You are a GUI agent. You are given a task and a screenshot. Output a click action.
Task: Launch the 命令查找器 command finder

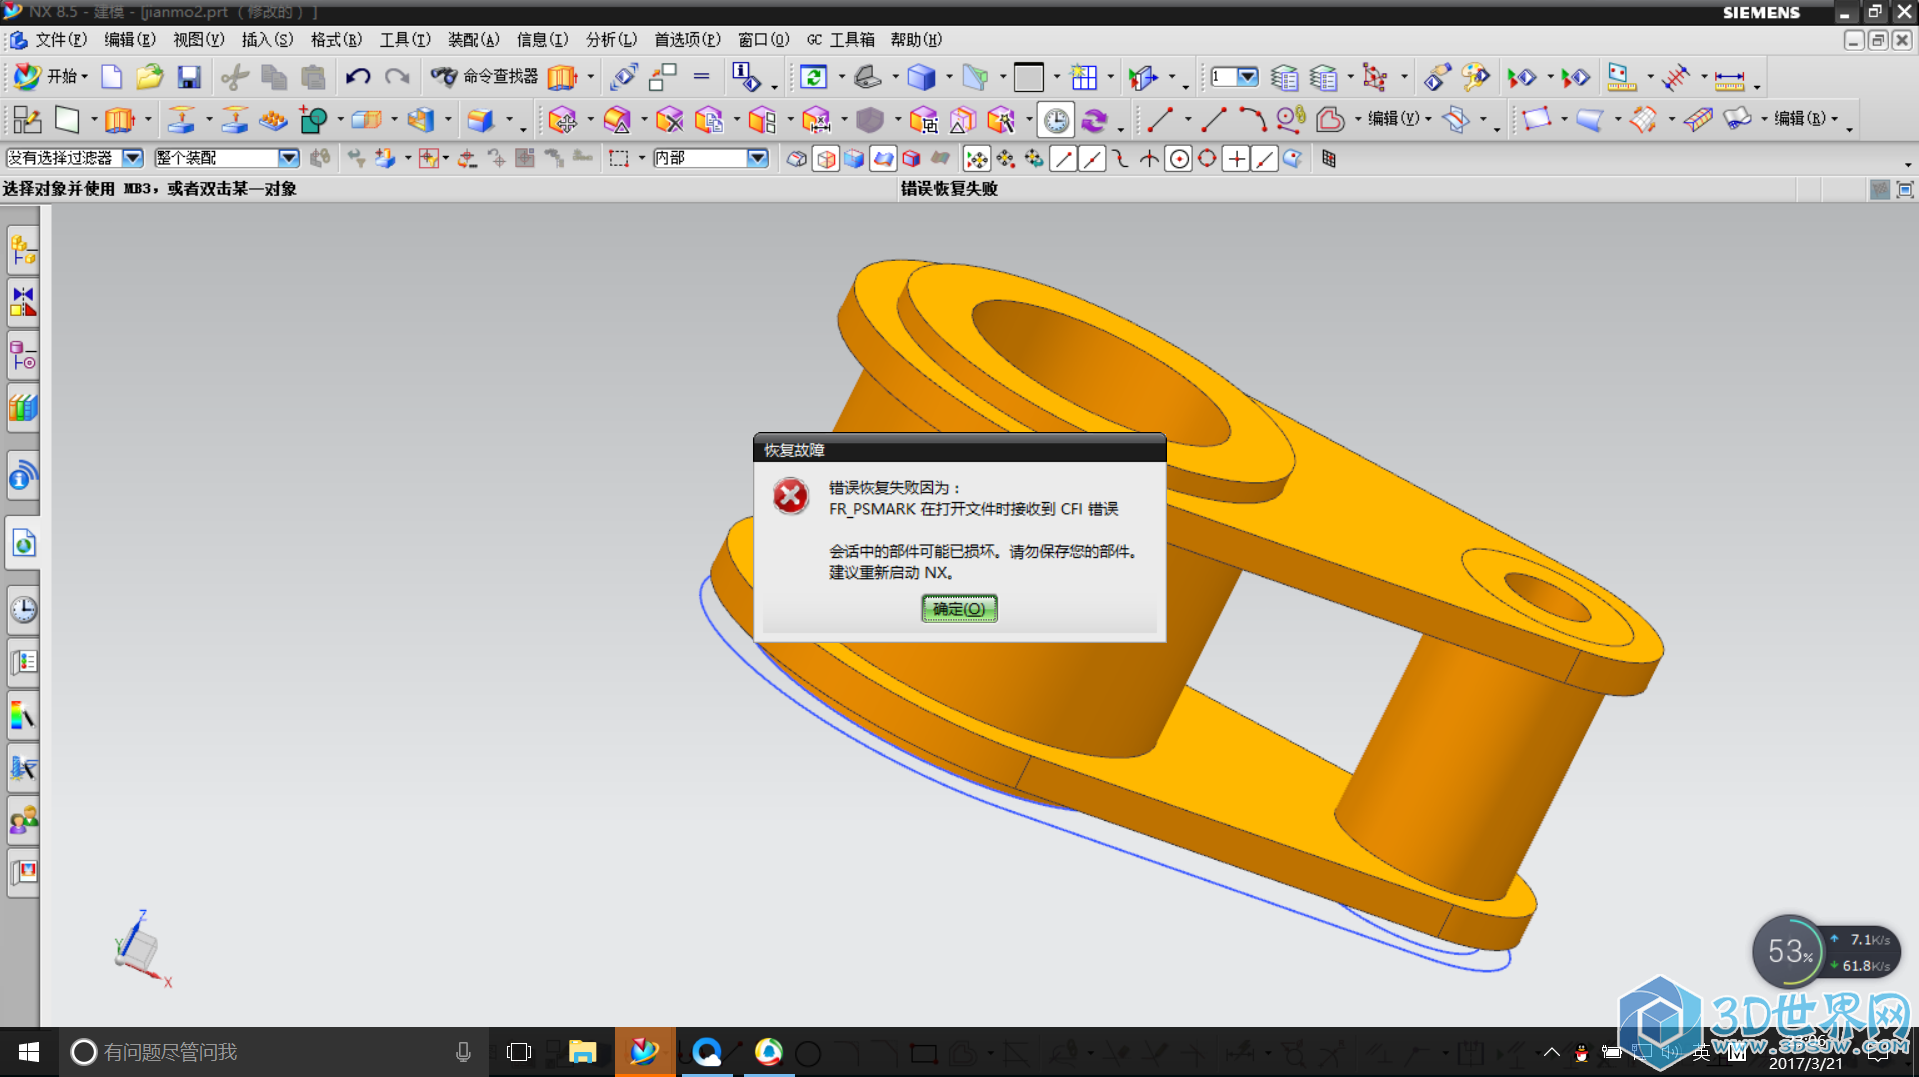click(484, 77)
